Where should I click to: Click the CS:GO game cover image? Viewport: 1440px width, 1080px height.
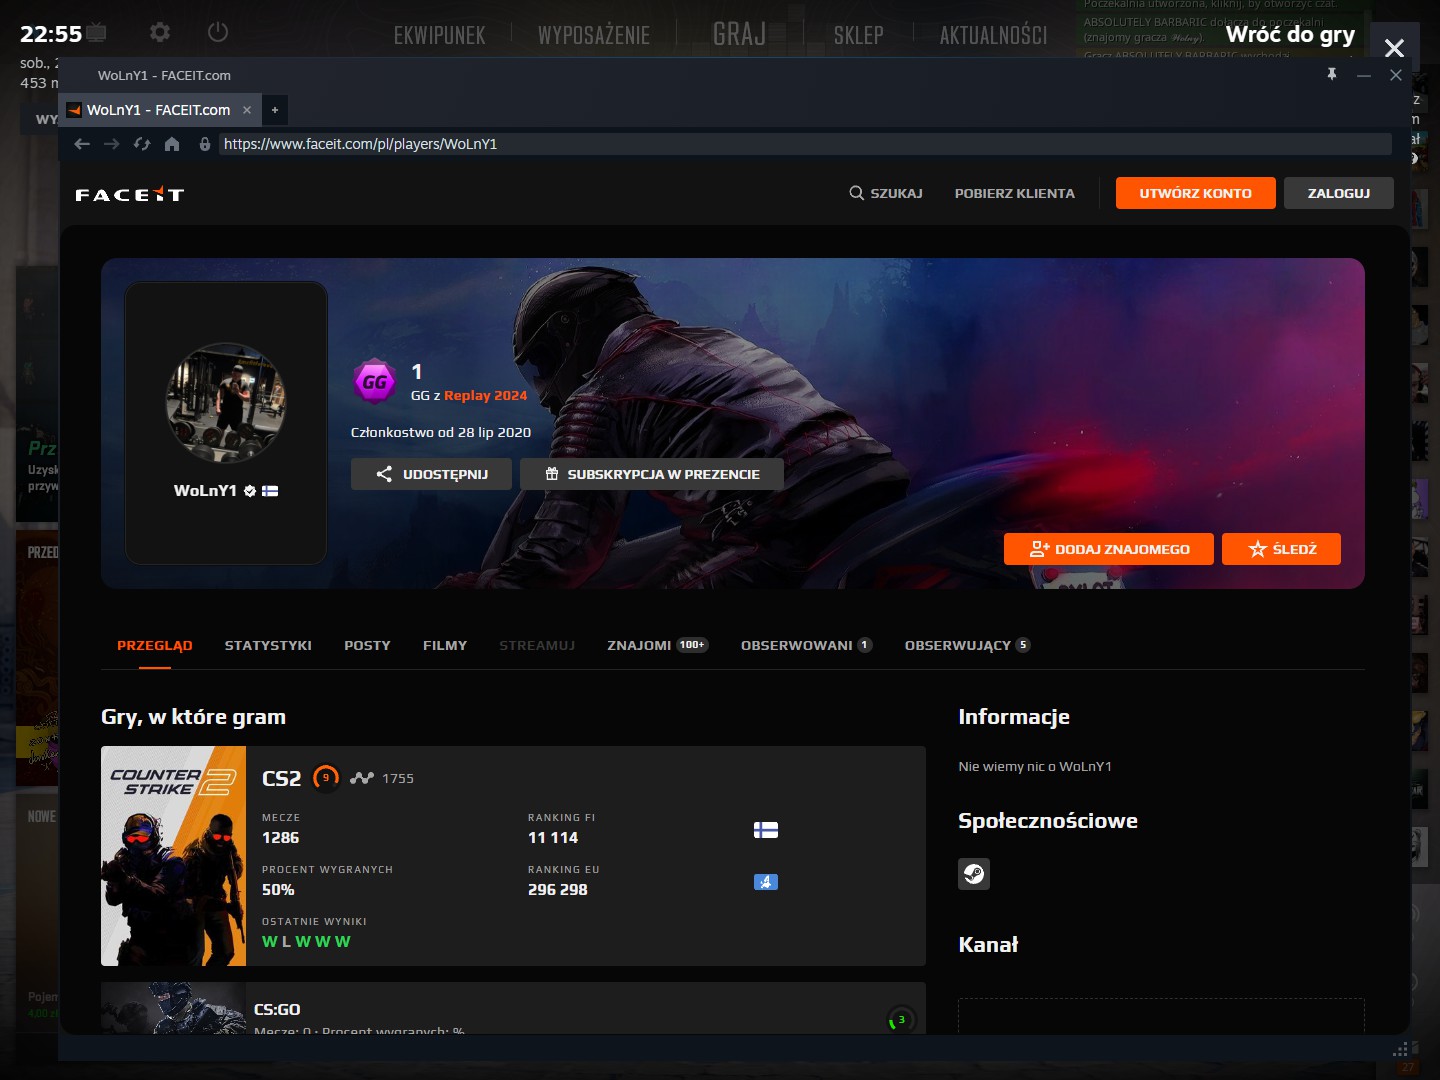point(174,1007)
